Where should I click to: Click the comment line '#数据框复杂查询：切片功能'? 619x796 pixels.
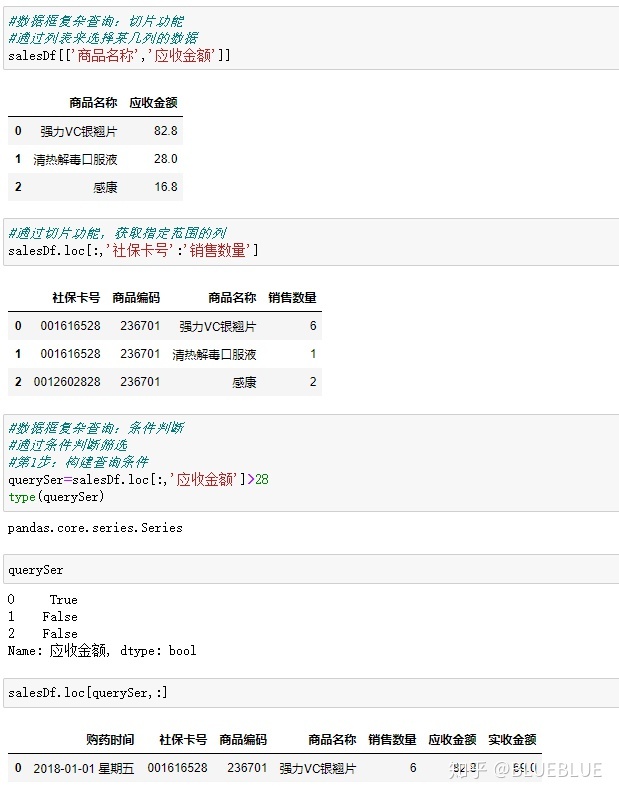point(96,21)
